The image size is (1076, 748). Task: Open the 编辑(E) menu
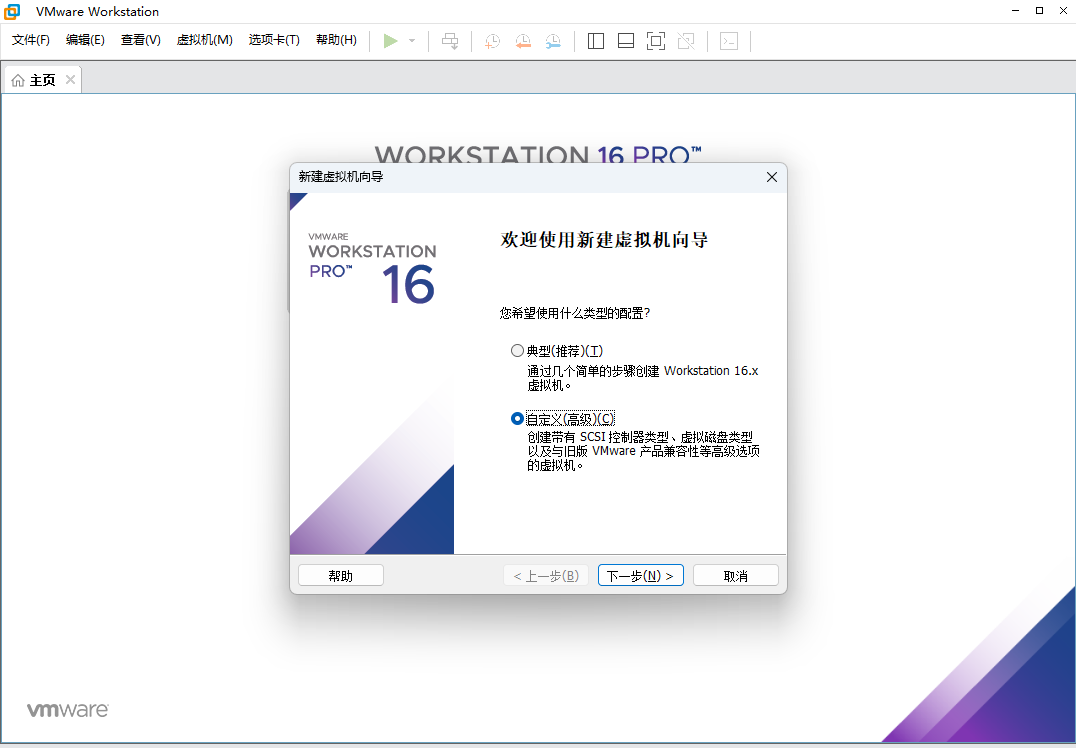click(x=85, y=40)
